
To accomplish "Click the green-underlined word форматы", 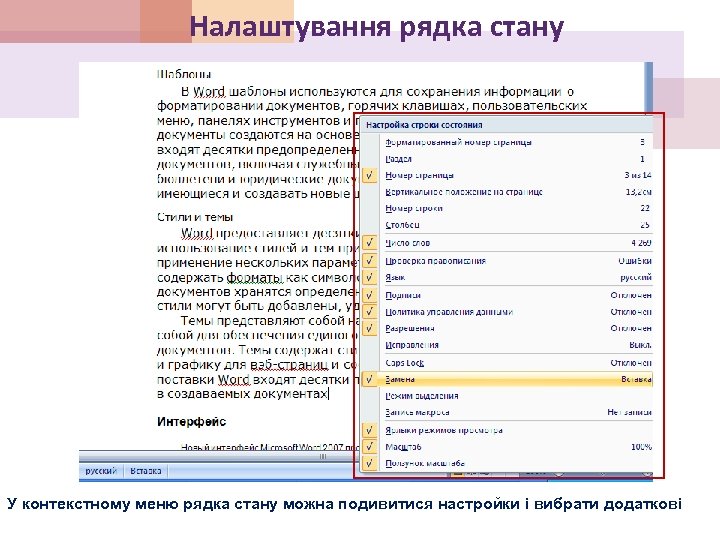I will tap(254, 278).
